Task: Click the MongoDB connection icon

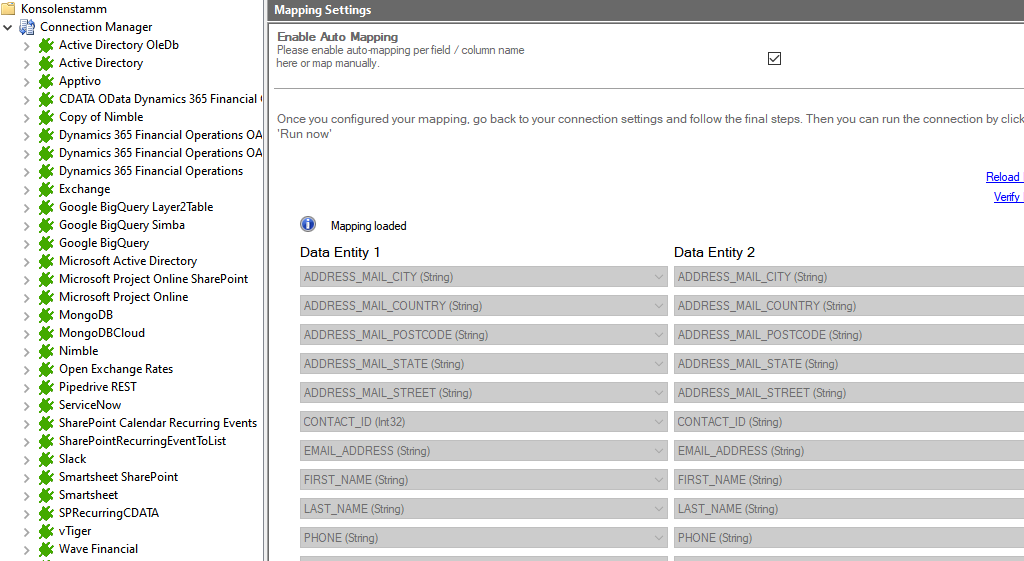Action: click(x=46, y=315)
